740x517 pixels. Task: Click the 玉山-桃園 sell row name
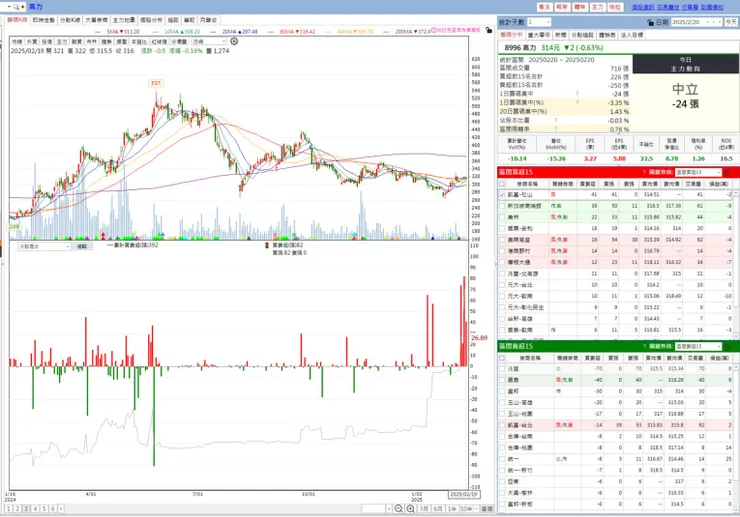coord(519,414)
